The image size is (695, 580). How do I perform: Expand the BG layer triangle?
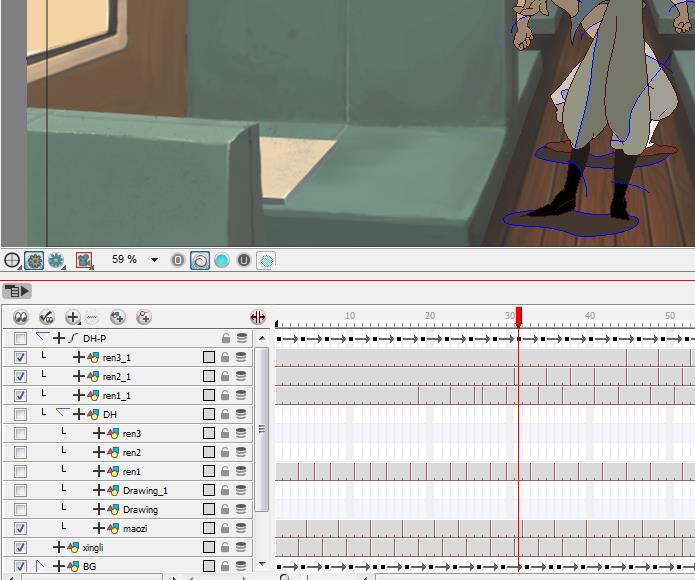click(x=40, y=566)
